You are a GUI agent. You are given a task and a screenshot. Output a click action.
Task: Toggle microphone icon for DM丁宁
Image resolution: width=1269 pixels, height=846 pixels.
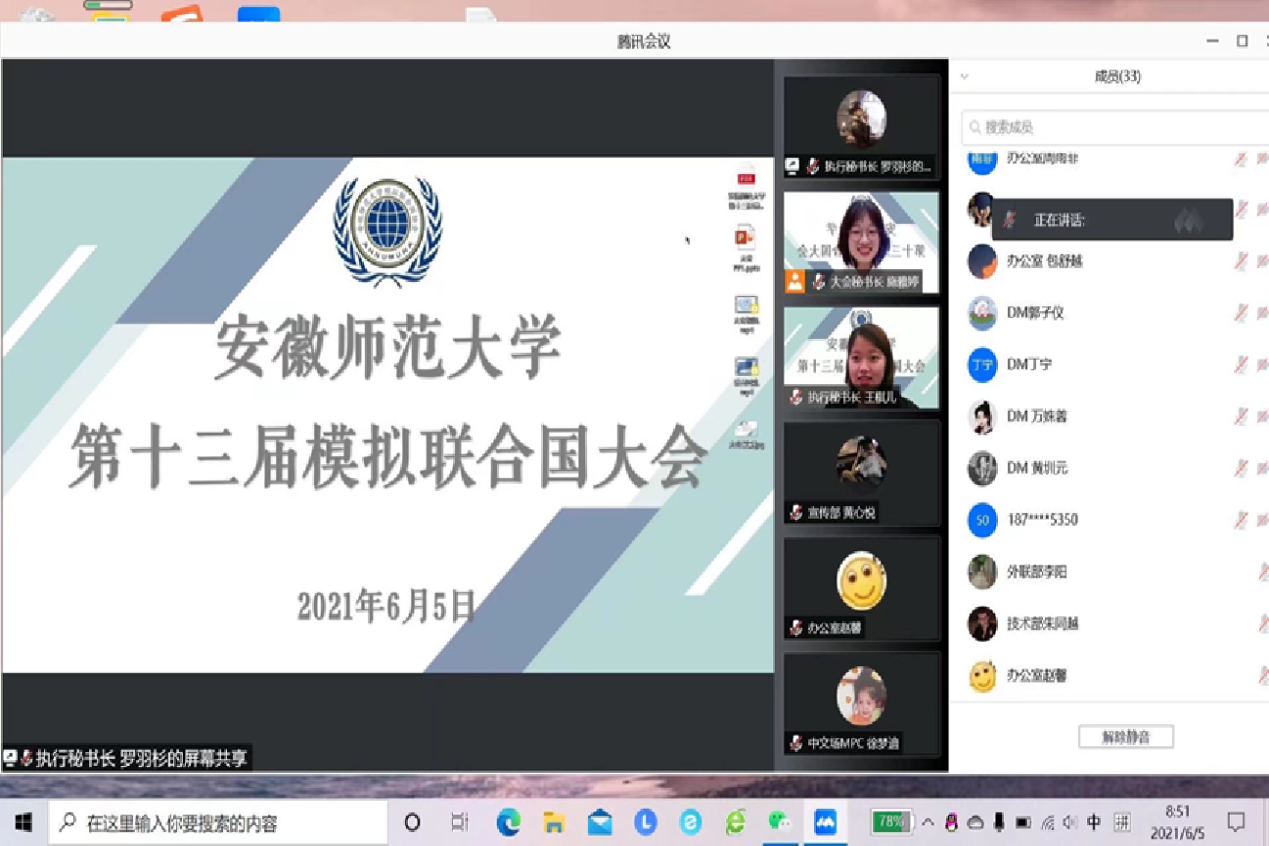pos(1241,365)
